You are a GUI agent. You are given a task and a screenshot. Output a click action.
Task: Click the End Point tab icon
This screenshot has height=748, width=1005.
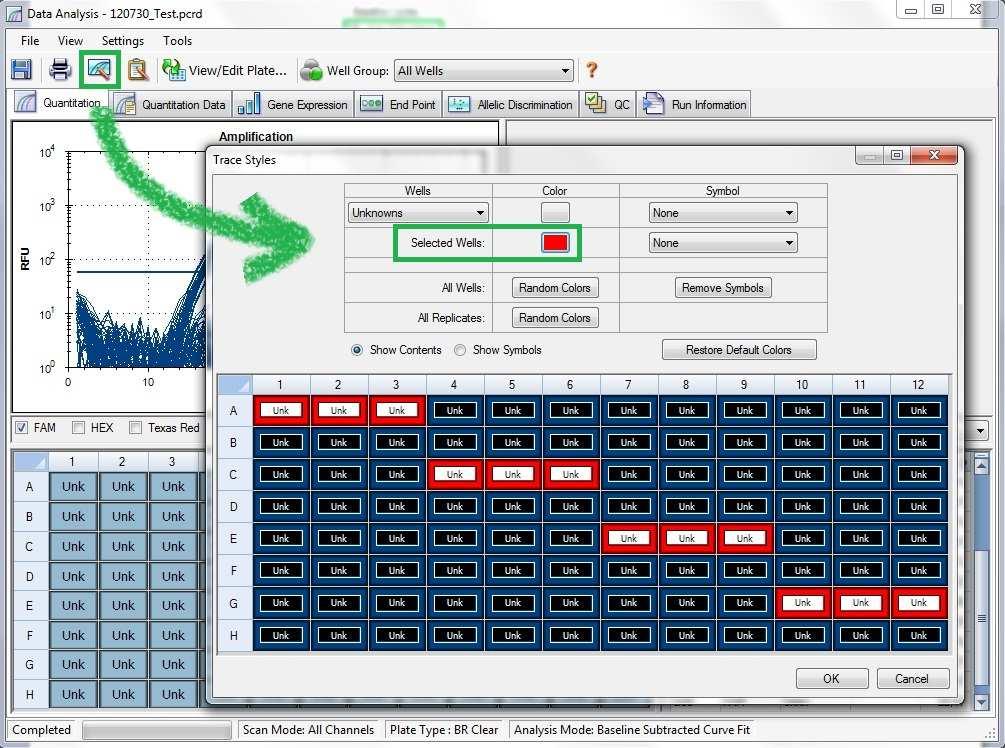tap(372, 104)
